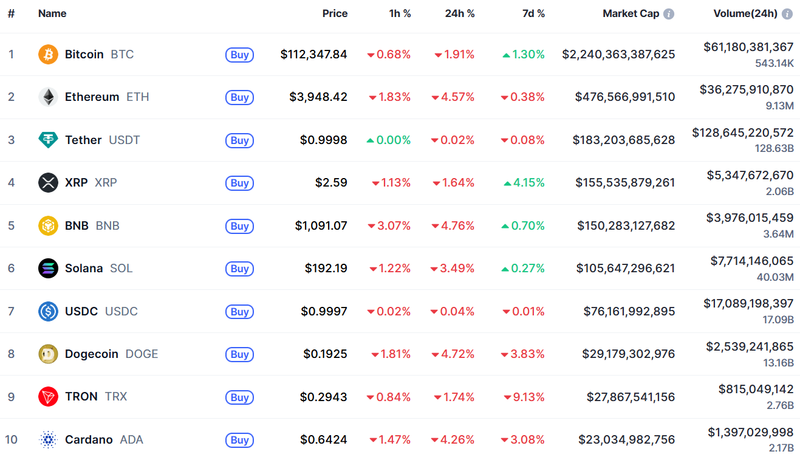Click the Volume(24h) info icon
This screenshot has width=800, height=457.
(x=788, y=14)
